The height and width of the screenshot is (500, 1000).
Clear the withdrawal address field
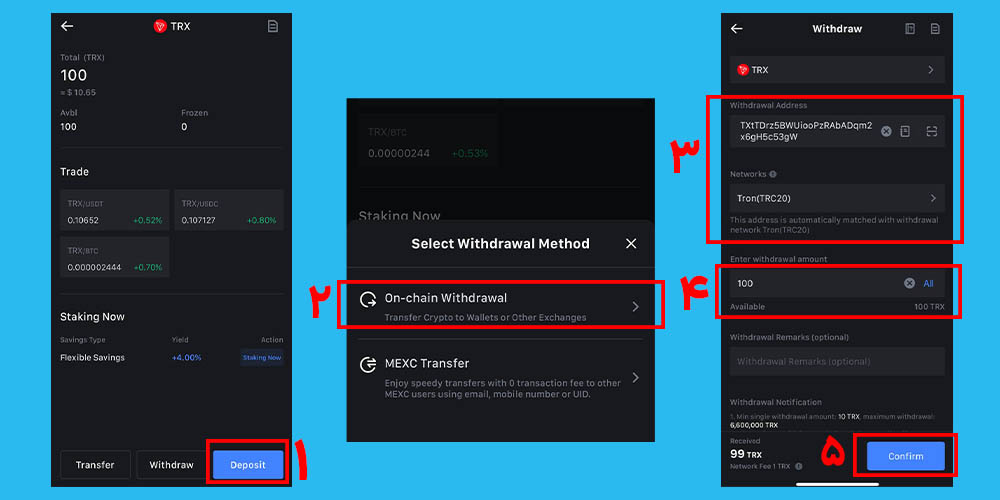coord(886,131)
